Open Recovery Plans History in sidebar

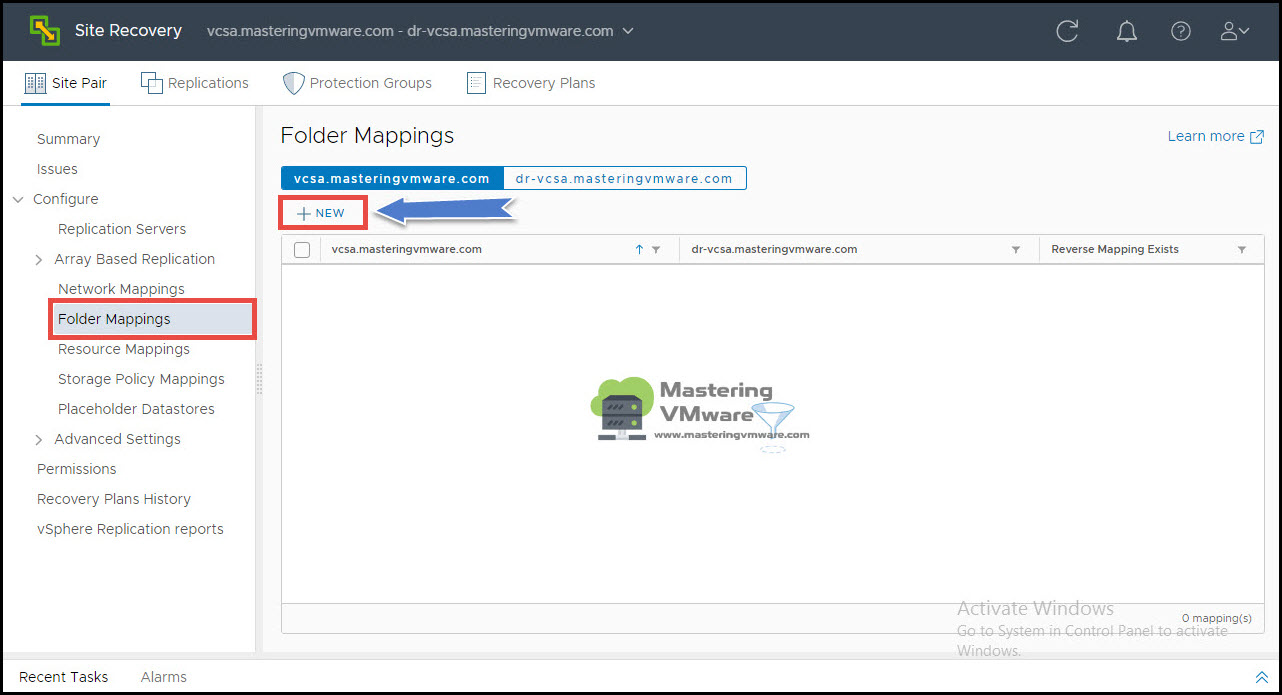click(114, 500)
